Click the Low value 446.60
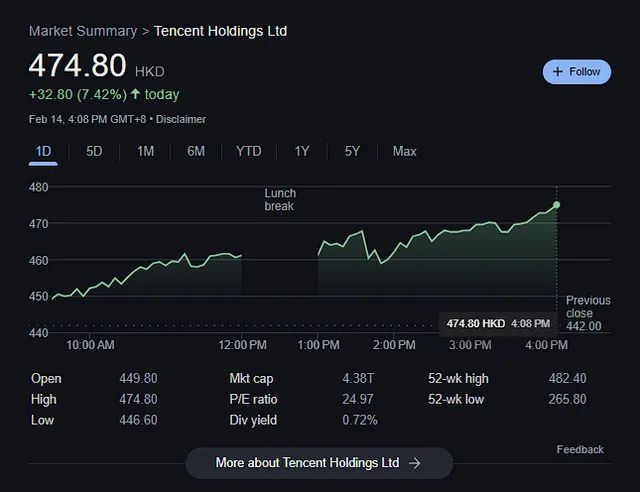Viewport: 640px width, 492px height. (138, 420)
